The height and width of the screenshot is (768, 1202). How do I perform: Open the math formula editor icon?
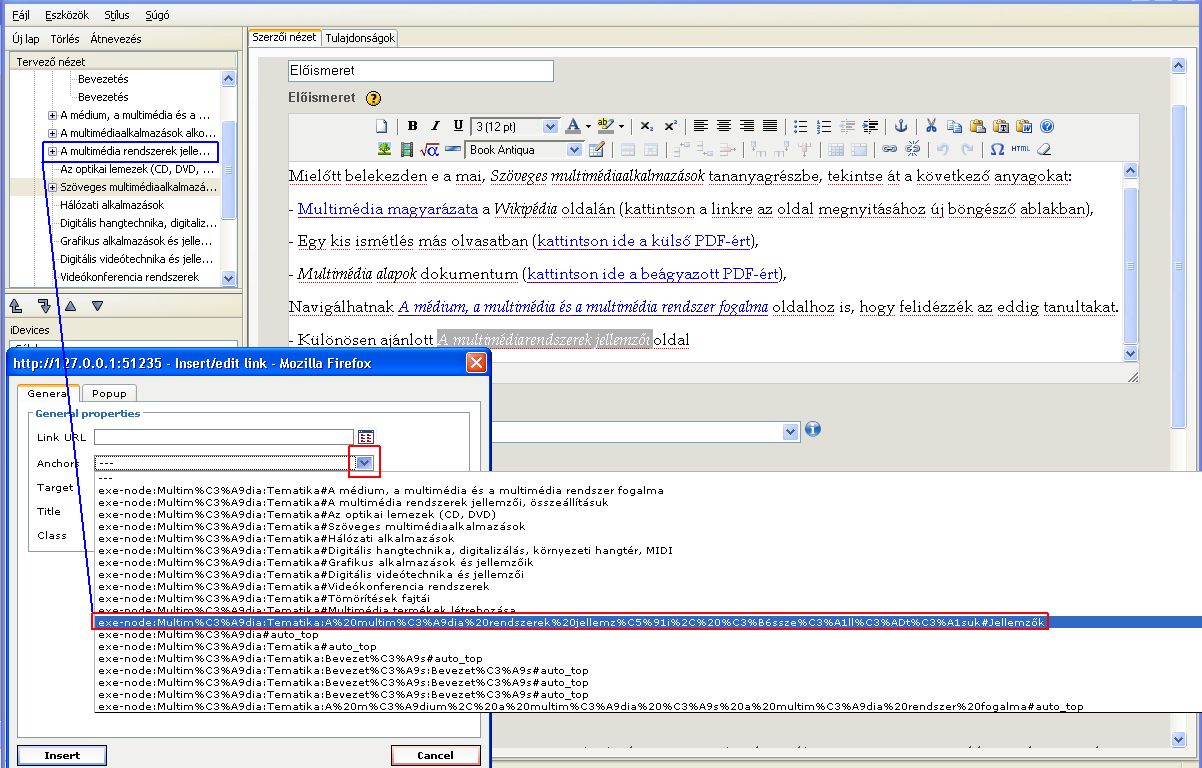[430, 150]
